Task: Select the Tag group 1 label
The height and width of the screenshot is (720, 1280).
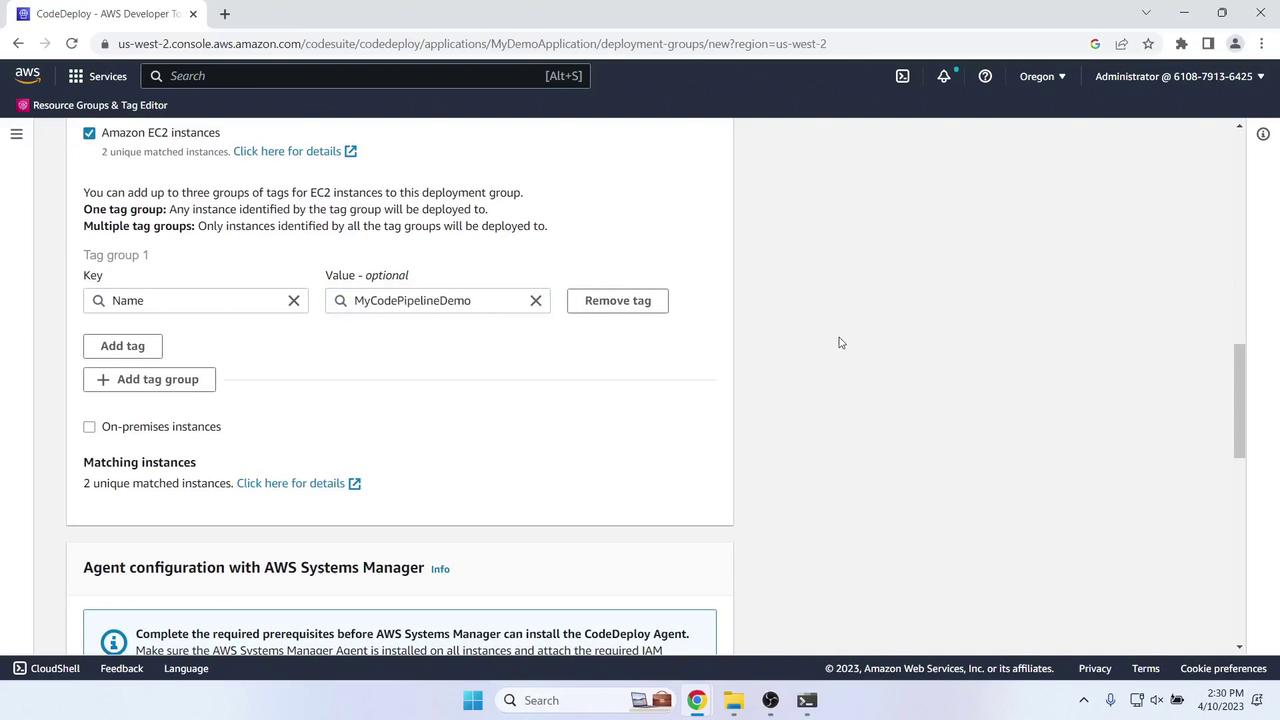Action: coord(116,256)
